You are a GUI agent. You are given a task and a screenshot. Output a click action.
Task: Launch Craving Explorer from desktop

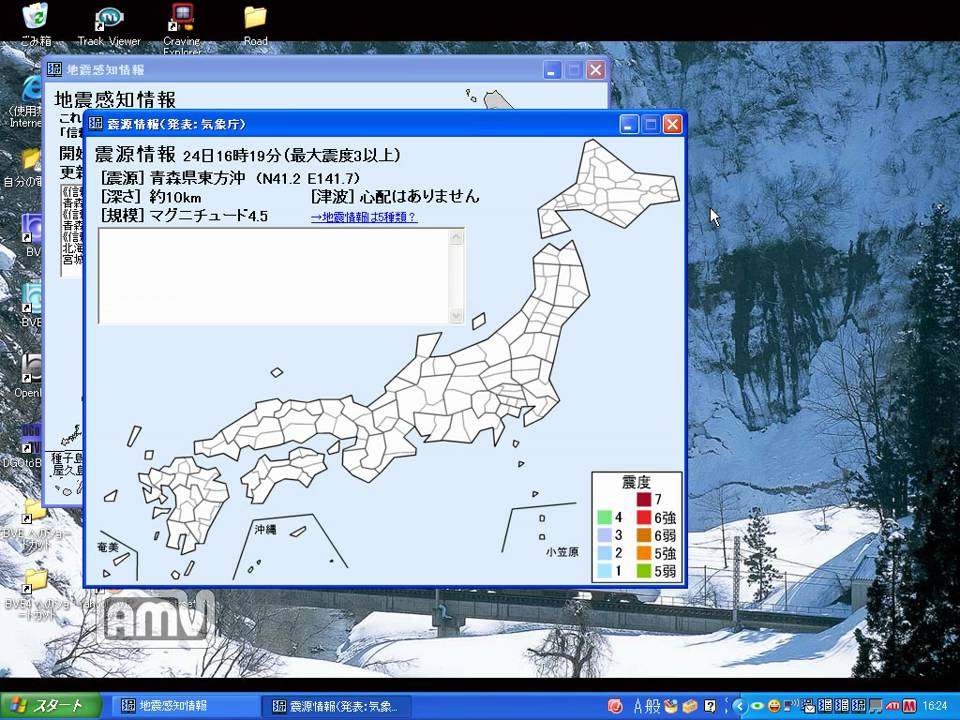pyautogui.click(x=182, y=18)
